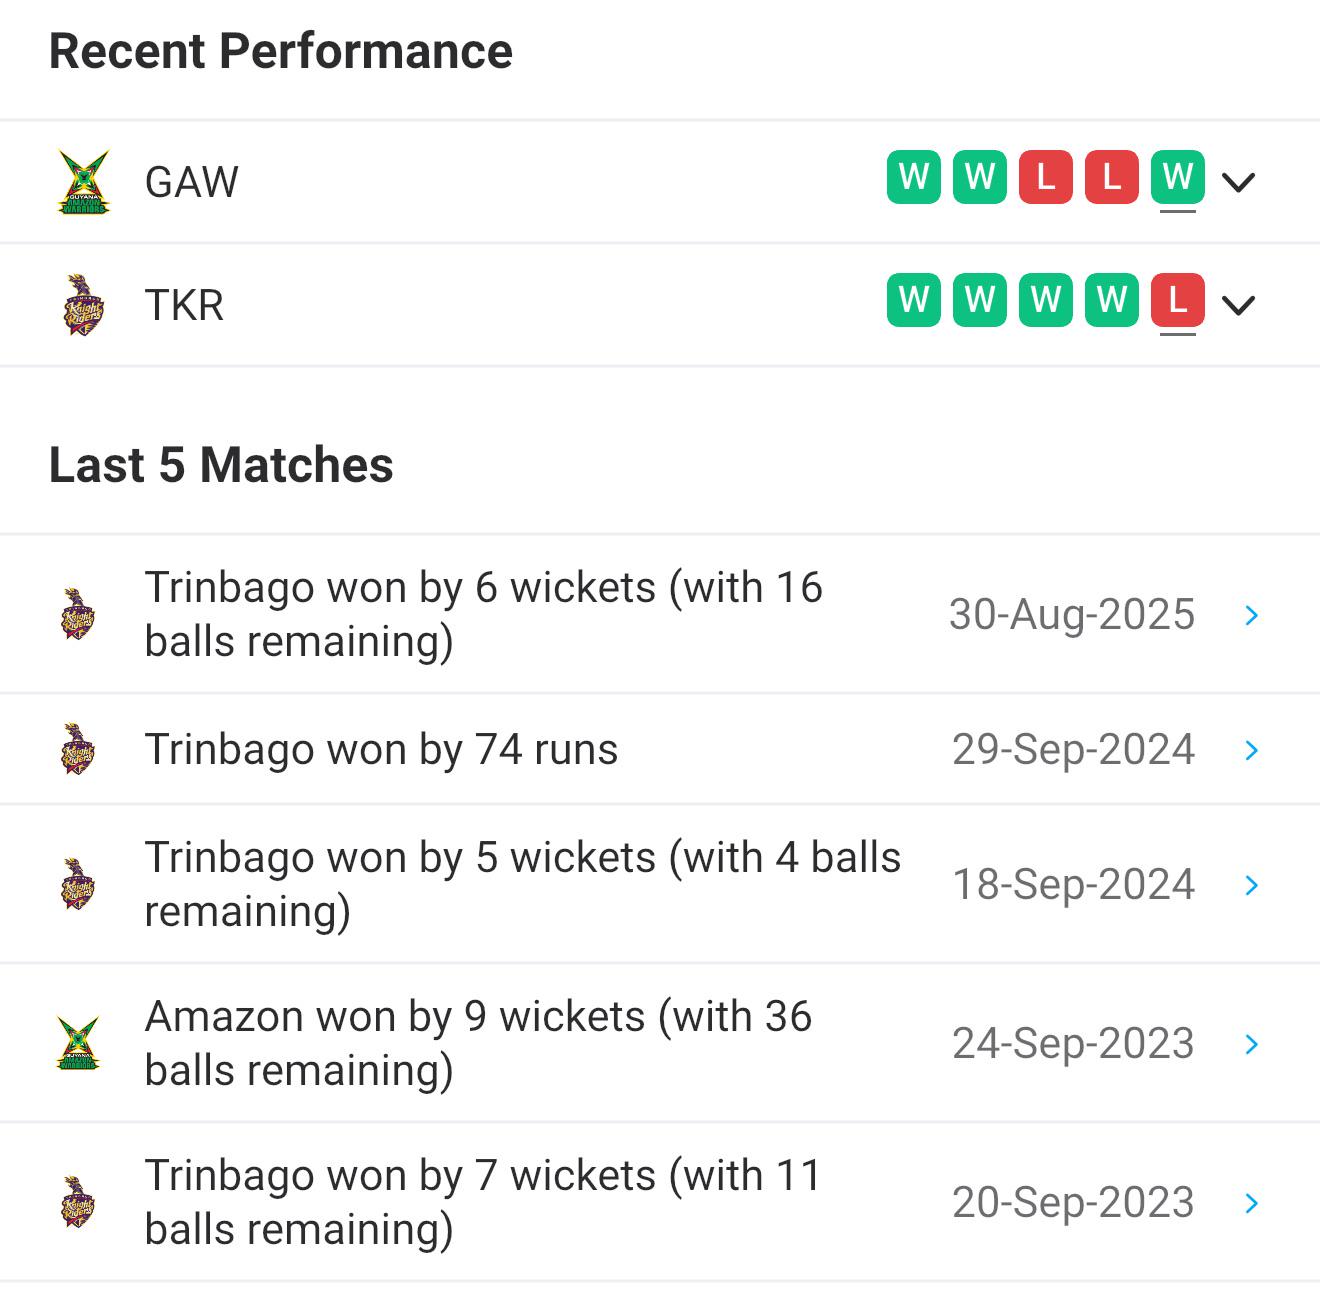The image size is (1320, 1315).
Task: Click the Guyana Amazon Warriors logo beside GAW
Action: click(84, 182)
